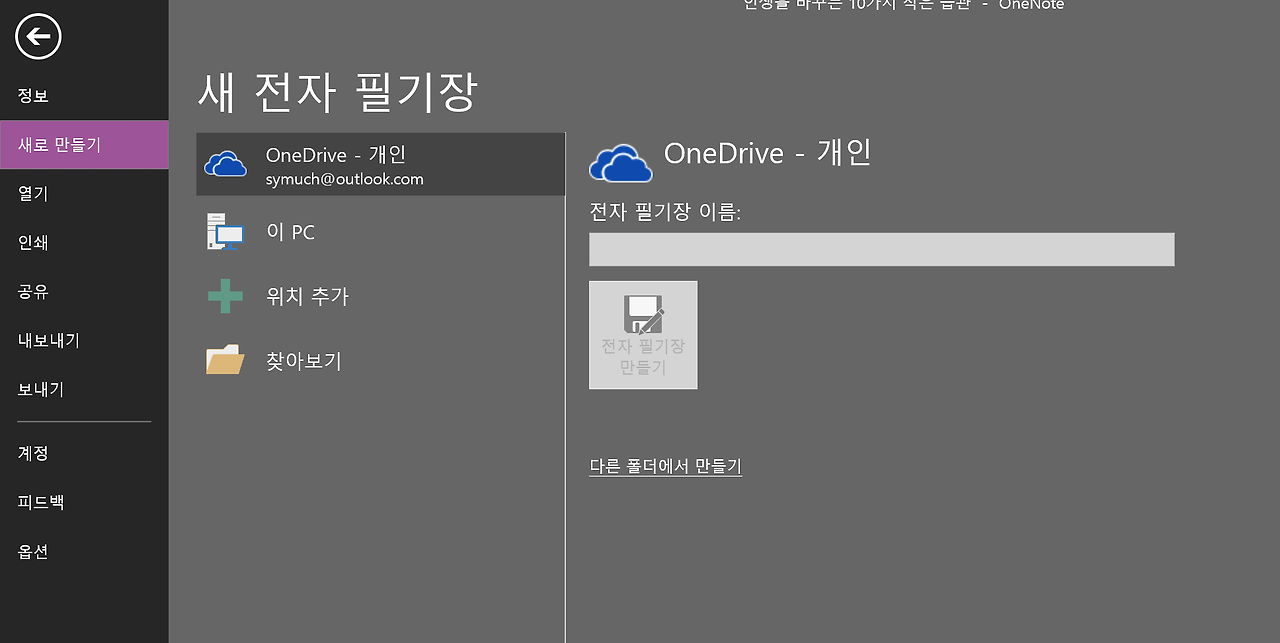
Task: Select OneDrive - 개인 row in location list
Action: point(381,164)
